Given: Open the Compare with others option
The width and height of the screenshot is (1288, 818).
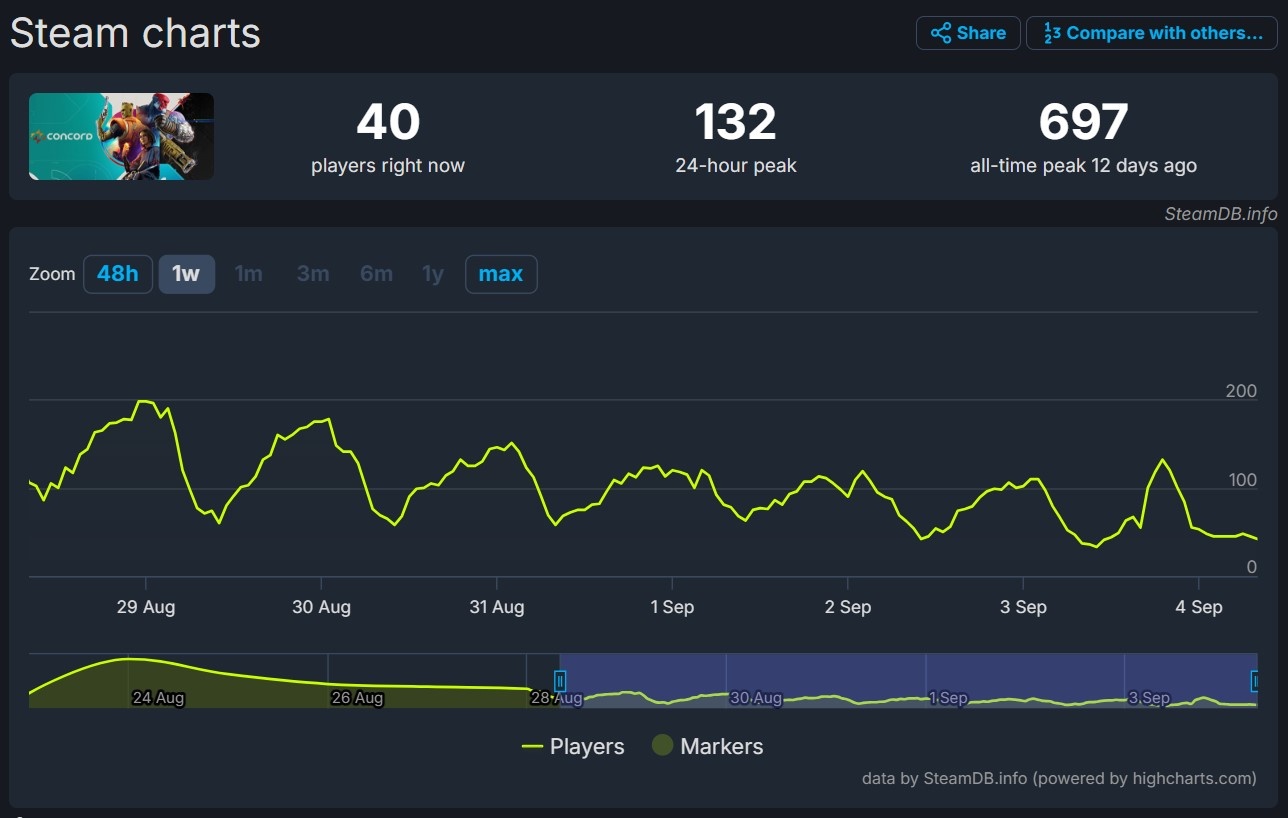Looking at the screenshot, I should click(1152, 33).
